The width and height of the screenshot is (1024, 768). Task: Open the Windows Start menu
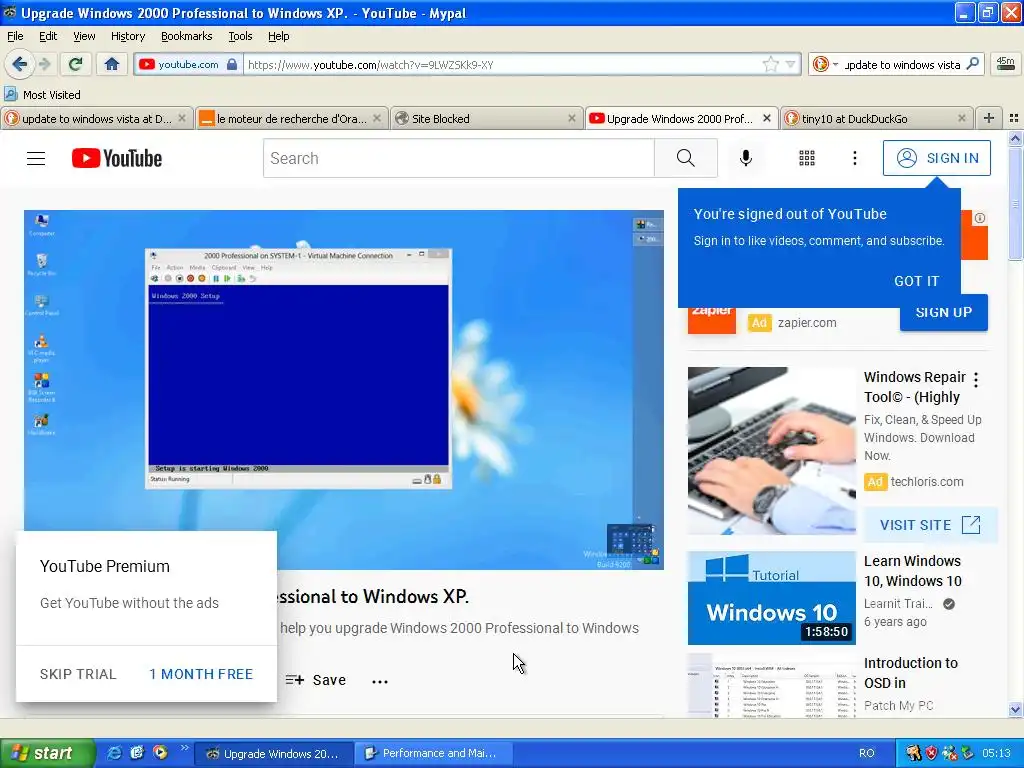[47, 753]
